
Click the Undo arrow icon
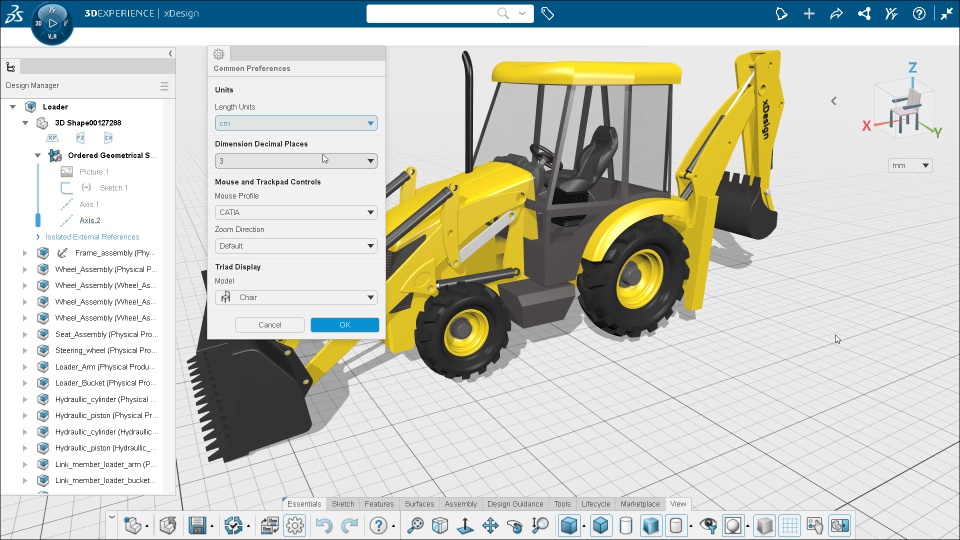coord(324,525)
